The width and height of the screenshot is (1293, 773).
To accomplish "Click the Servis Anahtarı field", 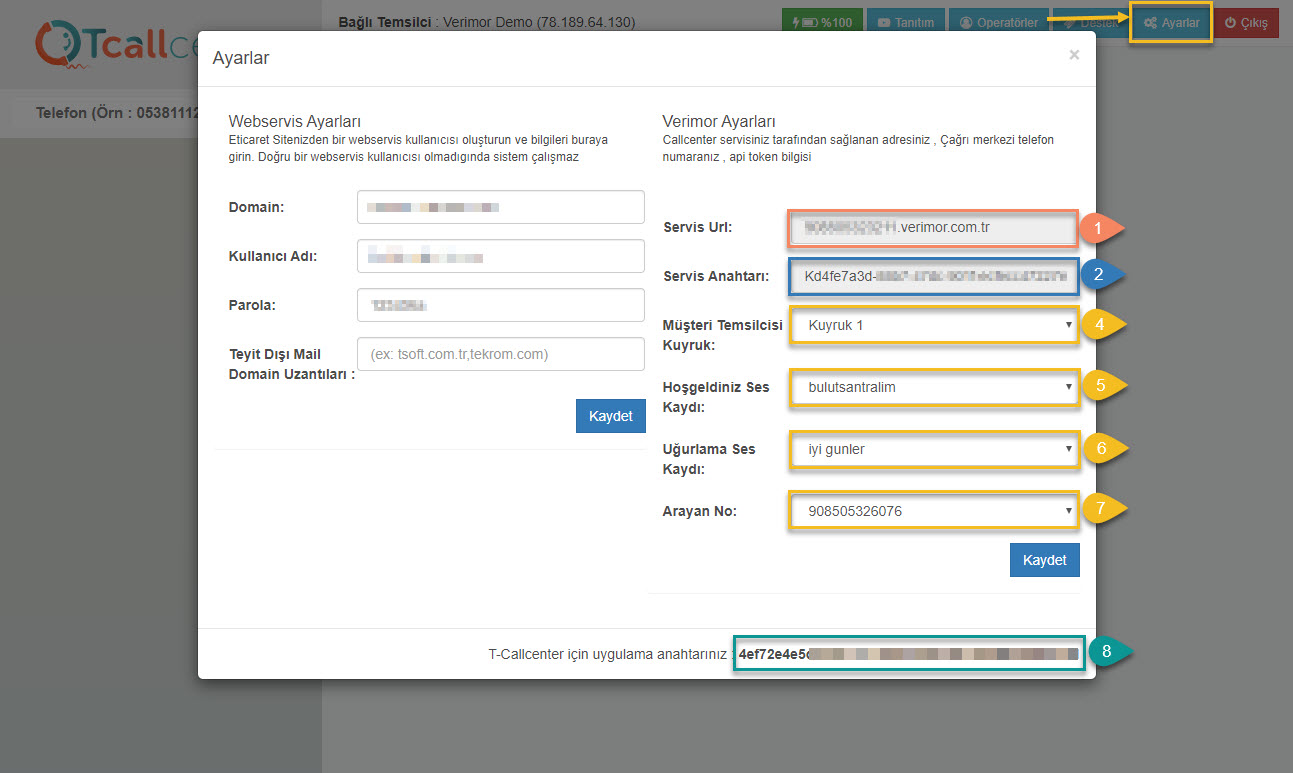I will click(x=932, y=276).
